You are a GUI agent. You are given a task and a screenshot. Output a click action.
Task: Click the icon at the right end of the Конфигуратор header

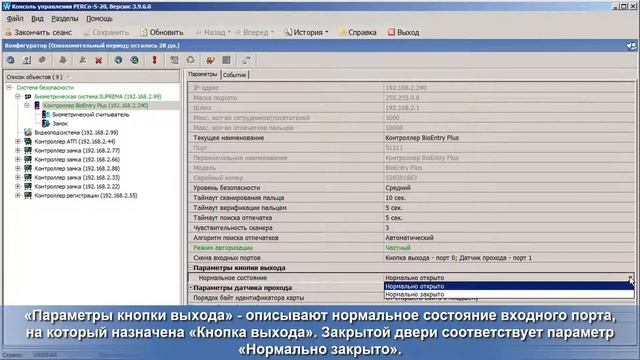point(631,46)
